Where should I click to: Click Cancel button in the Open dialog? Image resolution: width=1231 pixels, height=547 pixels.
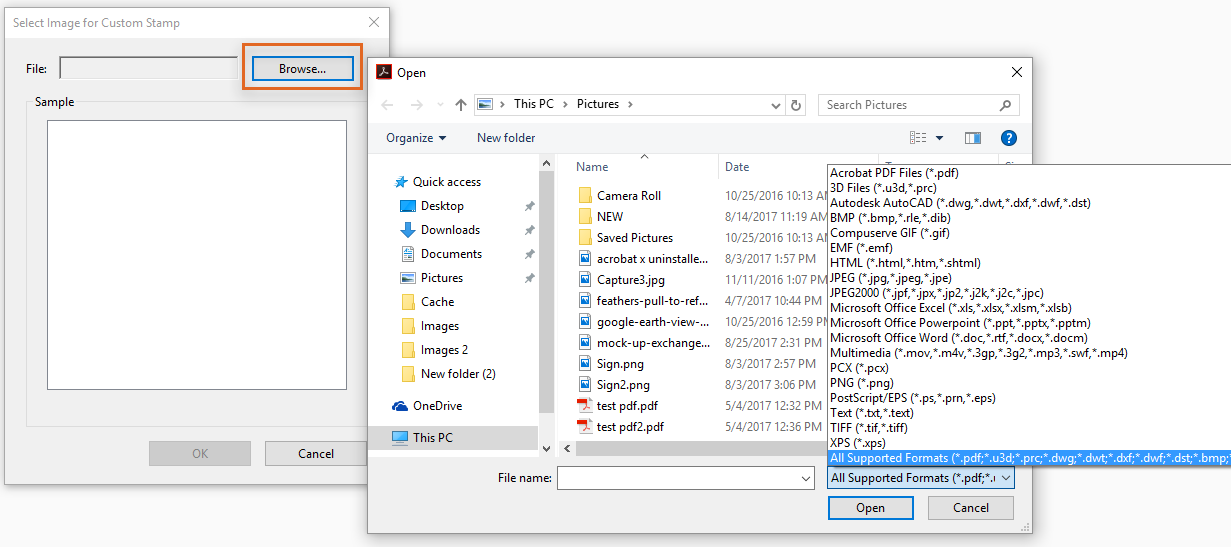tap(971, 507)
